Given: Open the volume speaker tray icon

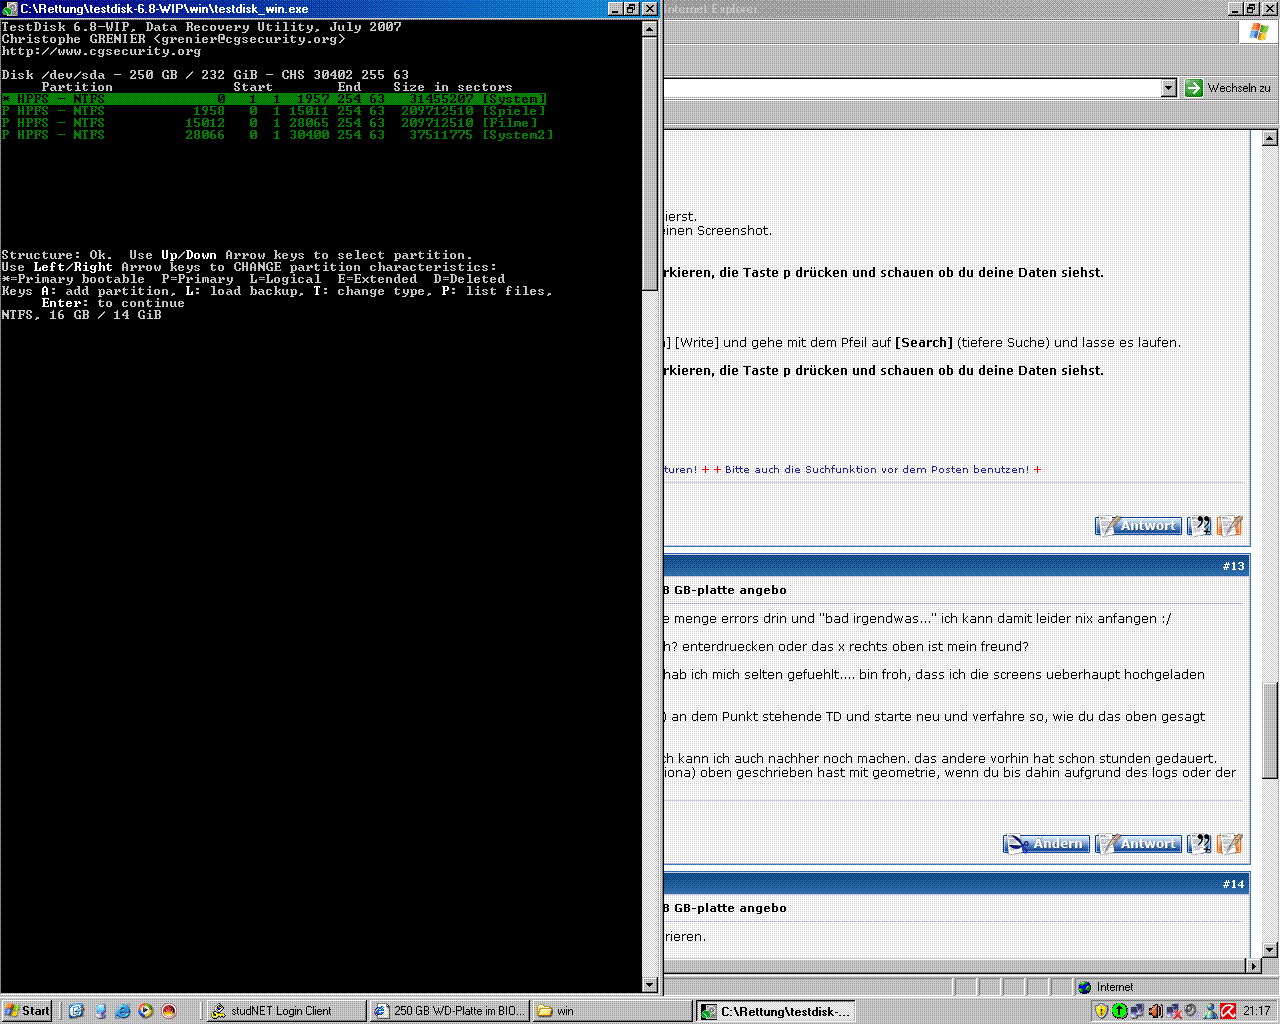Looking at the screenshot, I should click(x=1155, y=1011).
